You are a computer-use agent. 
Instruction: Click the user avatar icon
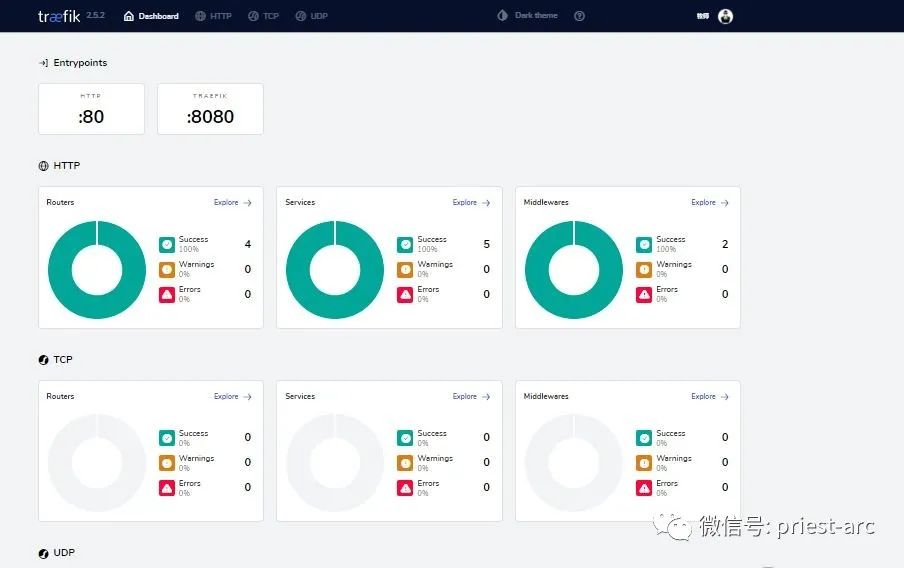[725, 16]
